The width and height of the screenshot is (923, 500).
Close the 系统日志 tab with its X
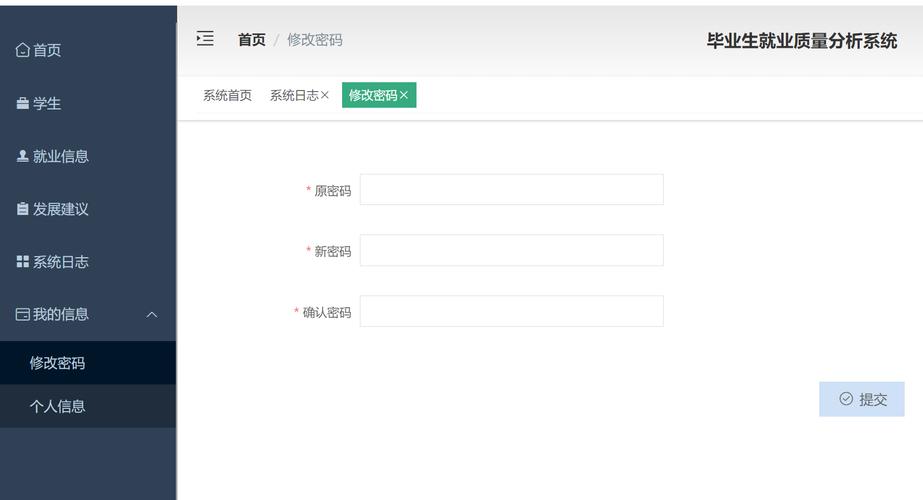325,96
